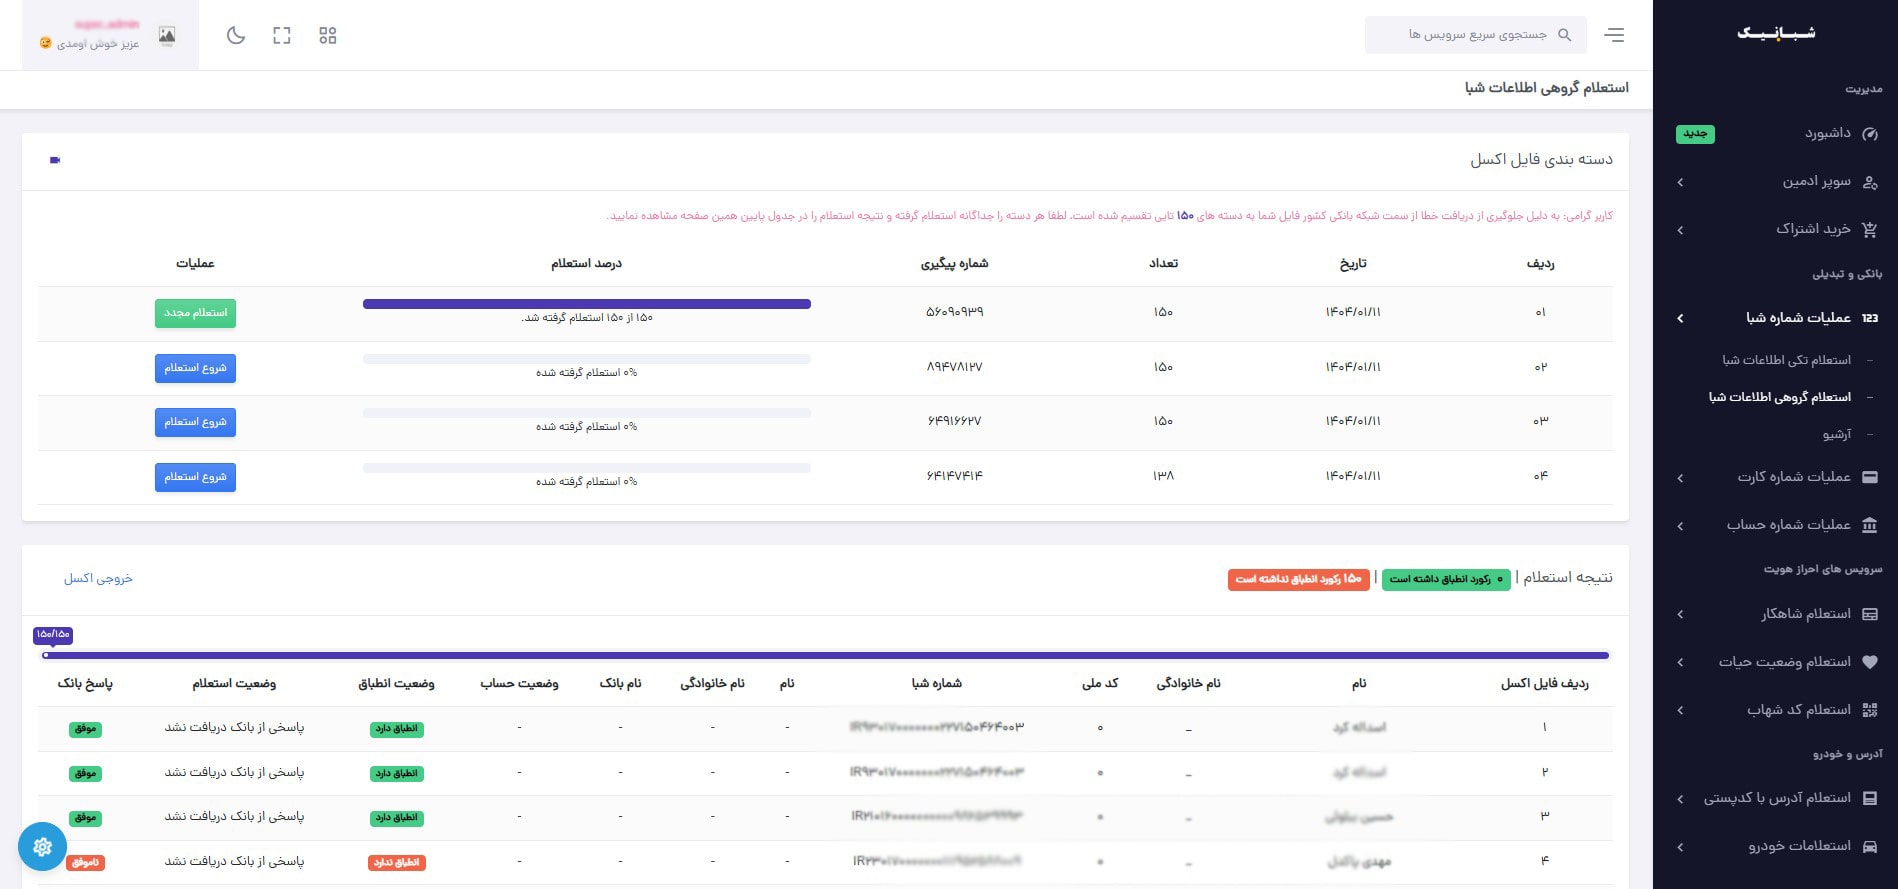Screen dimensions: 1898x889
Task: Click عملیات شماره شبا 123 icon
Action: coord(1870,318)
